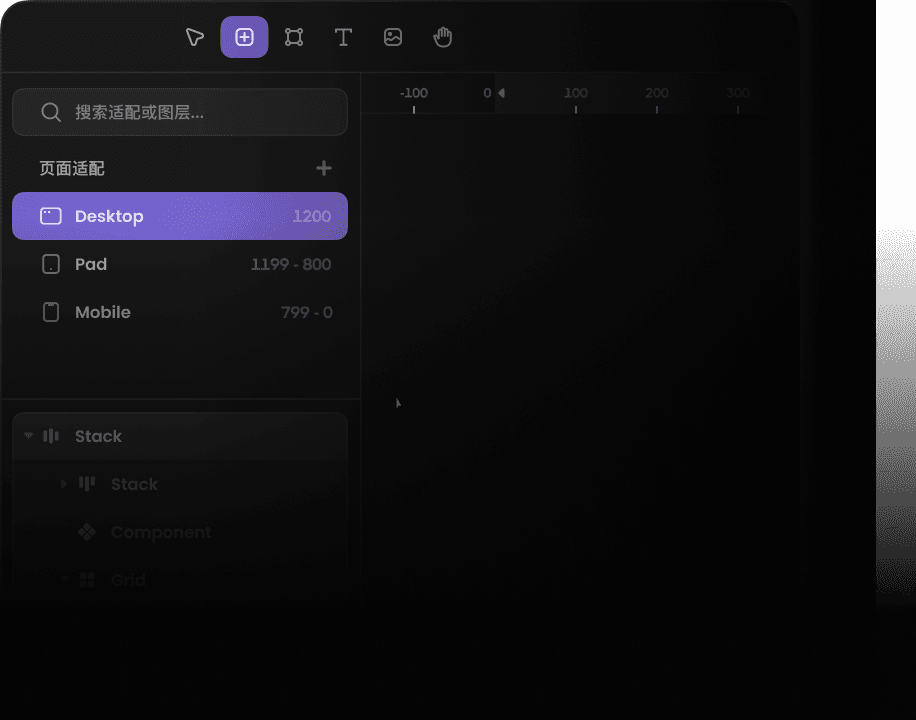Image resolution: width=916 pixels, height=720 pixels.
Task: Click the 页面适配 section header
Action: (72, 169)
